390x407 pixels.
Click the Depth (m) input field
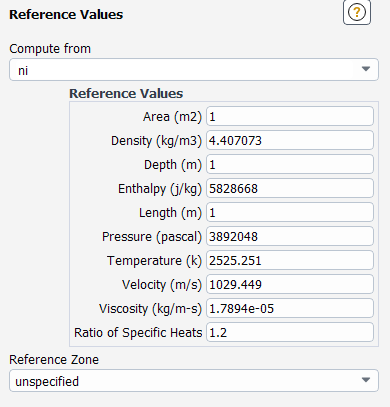(x=290, y=164)
